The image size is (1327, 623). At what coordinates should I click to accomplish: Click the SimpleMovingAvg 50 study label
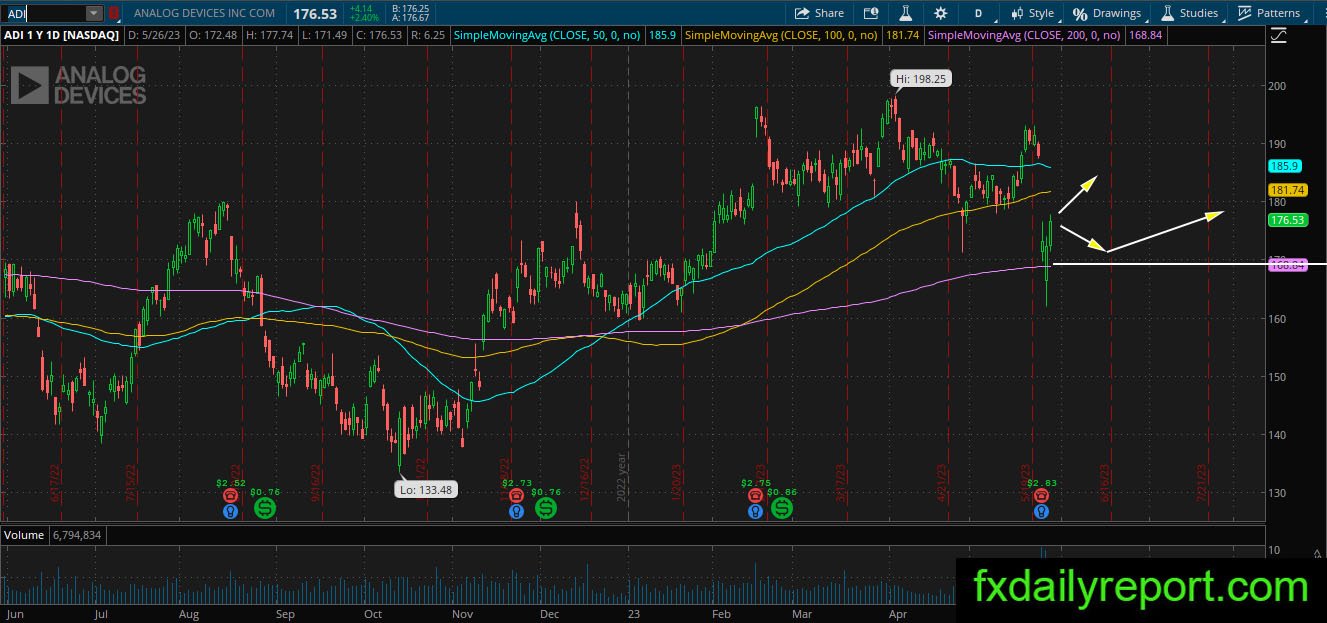pyautogui.click(x=548, y=35)
